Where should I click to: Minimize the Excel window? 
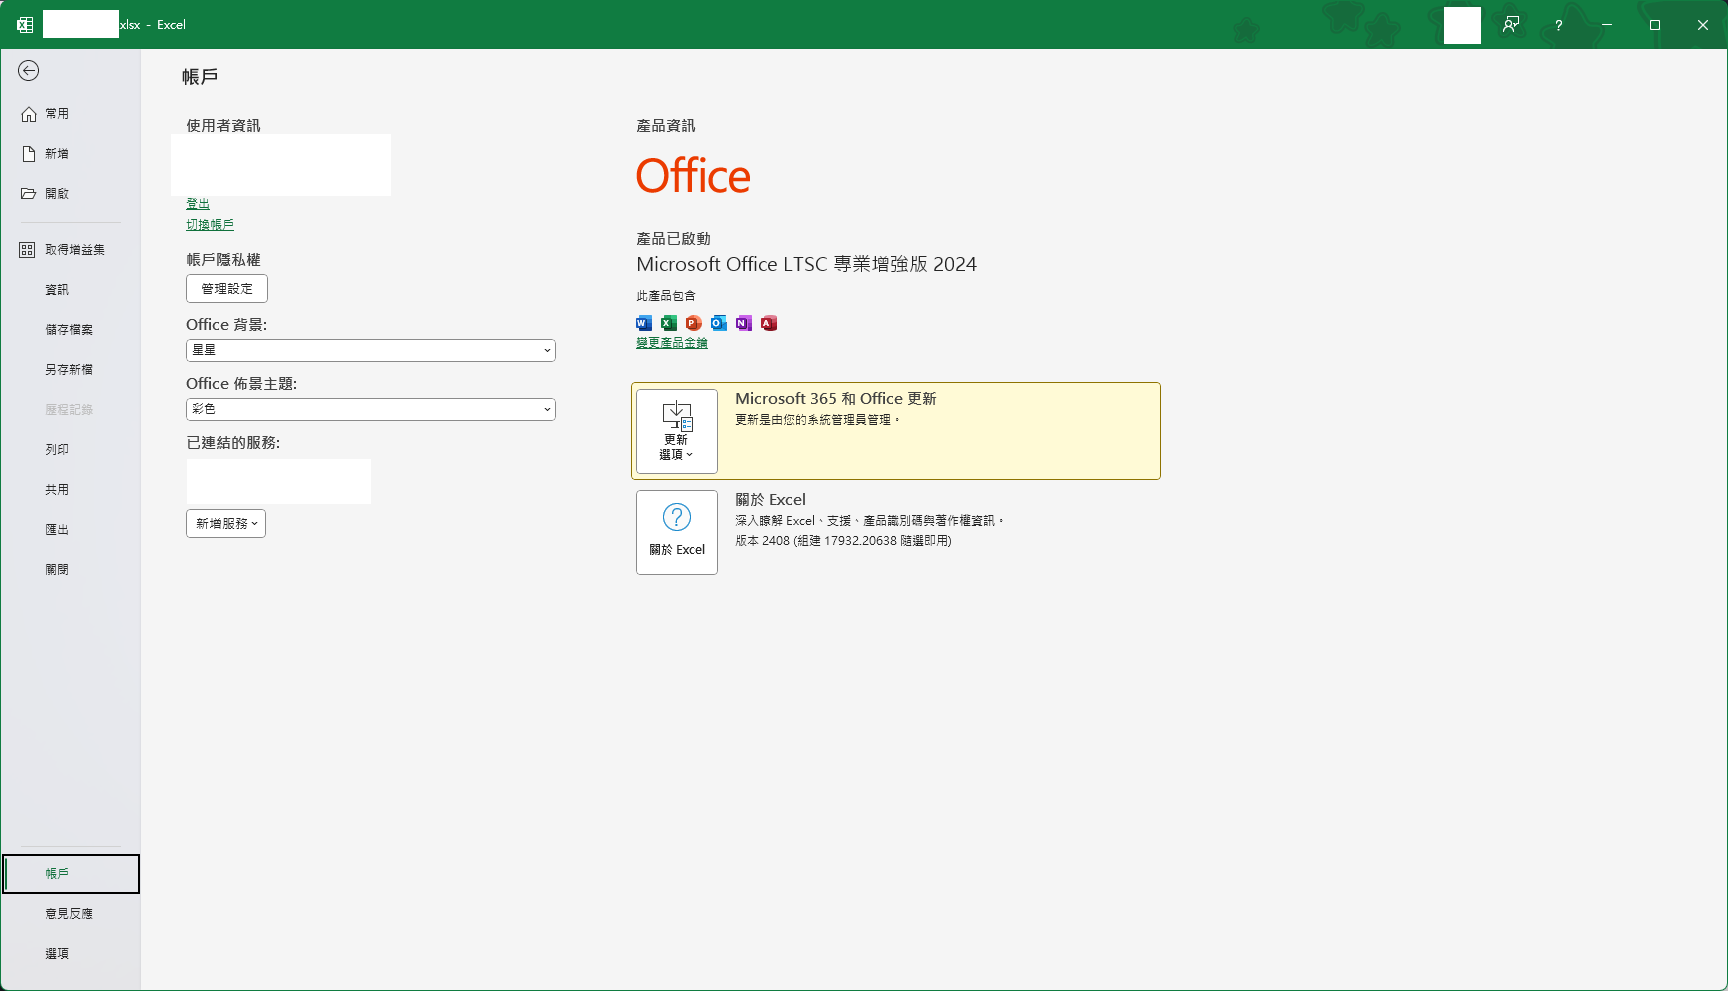click(1607, 25)
